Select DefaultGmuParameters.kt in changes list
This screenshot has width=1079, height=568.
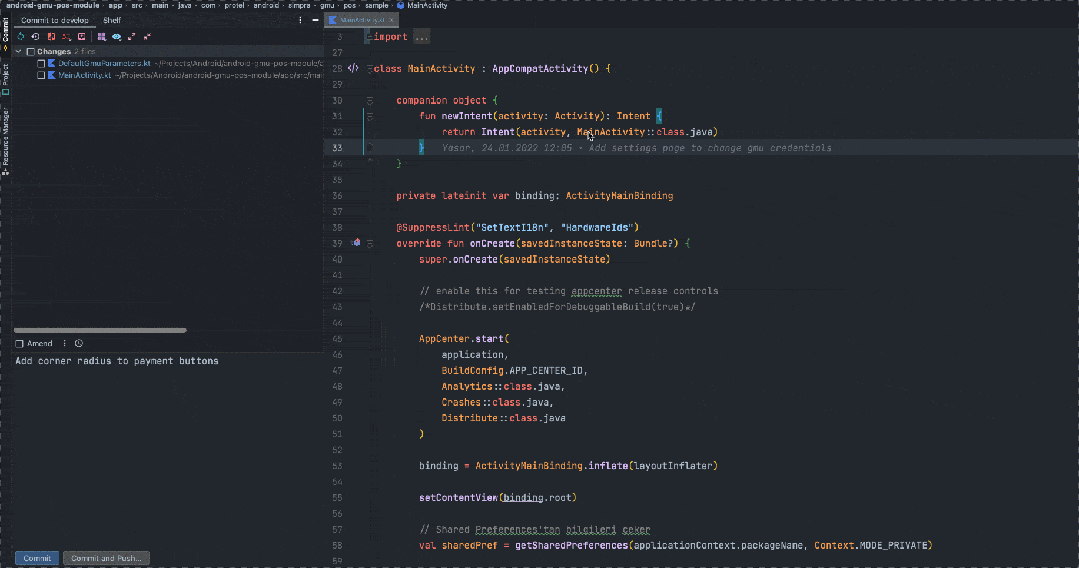(104, 63)
